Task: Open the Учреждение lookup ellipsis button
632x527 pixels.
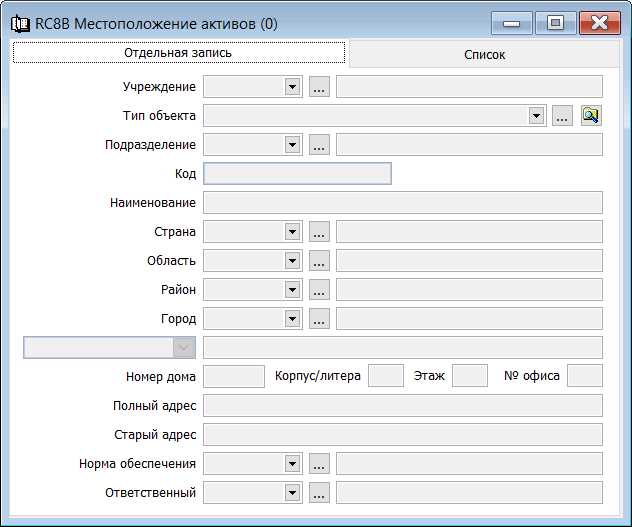Action: coord(319,87)
